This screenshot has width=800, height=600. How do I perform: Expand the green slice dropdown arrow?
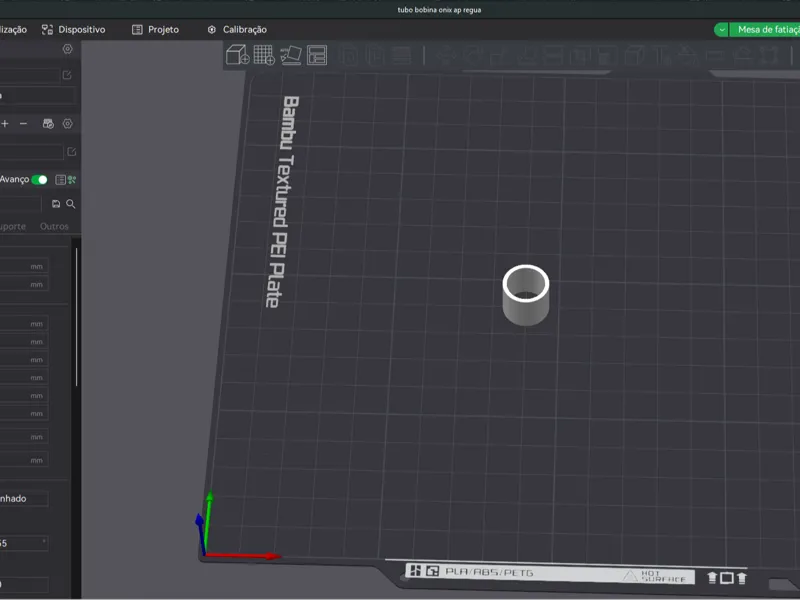click(x=721, y=30)
